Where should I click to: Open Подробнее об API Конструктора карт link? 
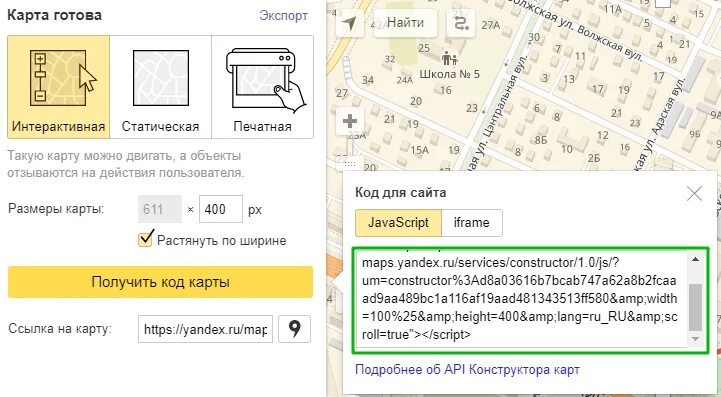pos(467,369)
